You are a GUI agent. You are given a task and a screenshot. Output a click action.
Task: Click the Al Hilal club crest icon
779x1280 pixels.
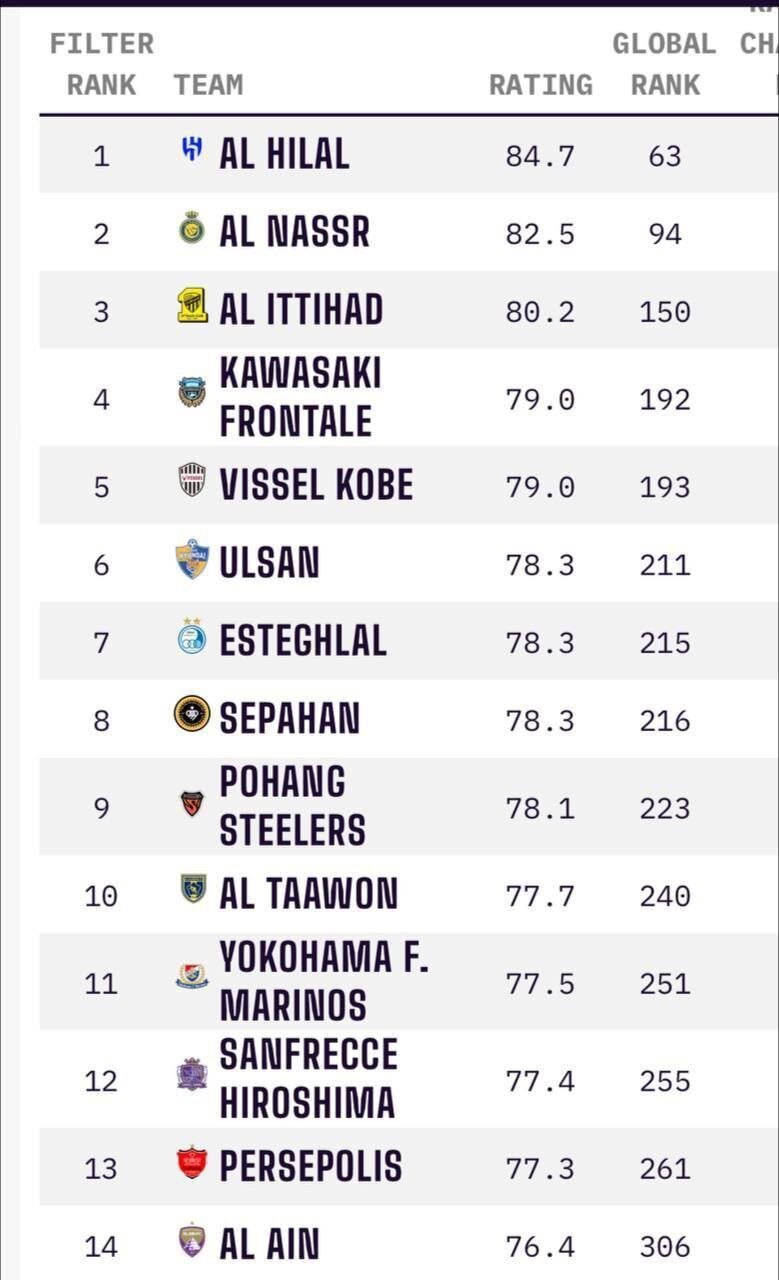(192, 151)
